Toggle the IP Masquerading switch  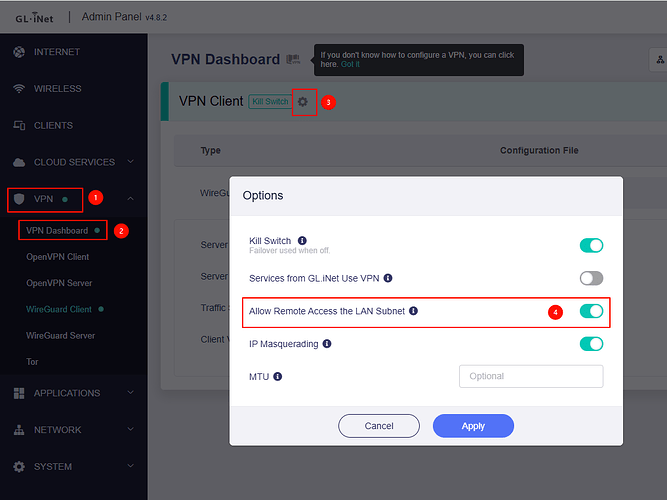(591, 344)
